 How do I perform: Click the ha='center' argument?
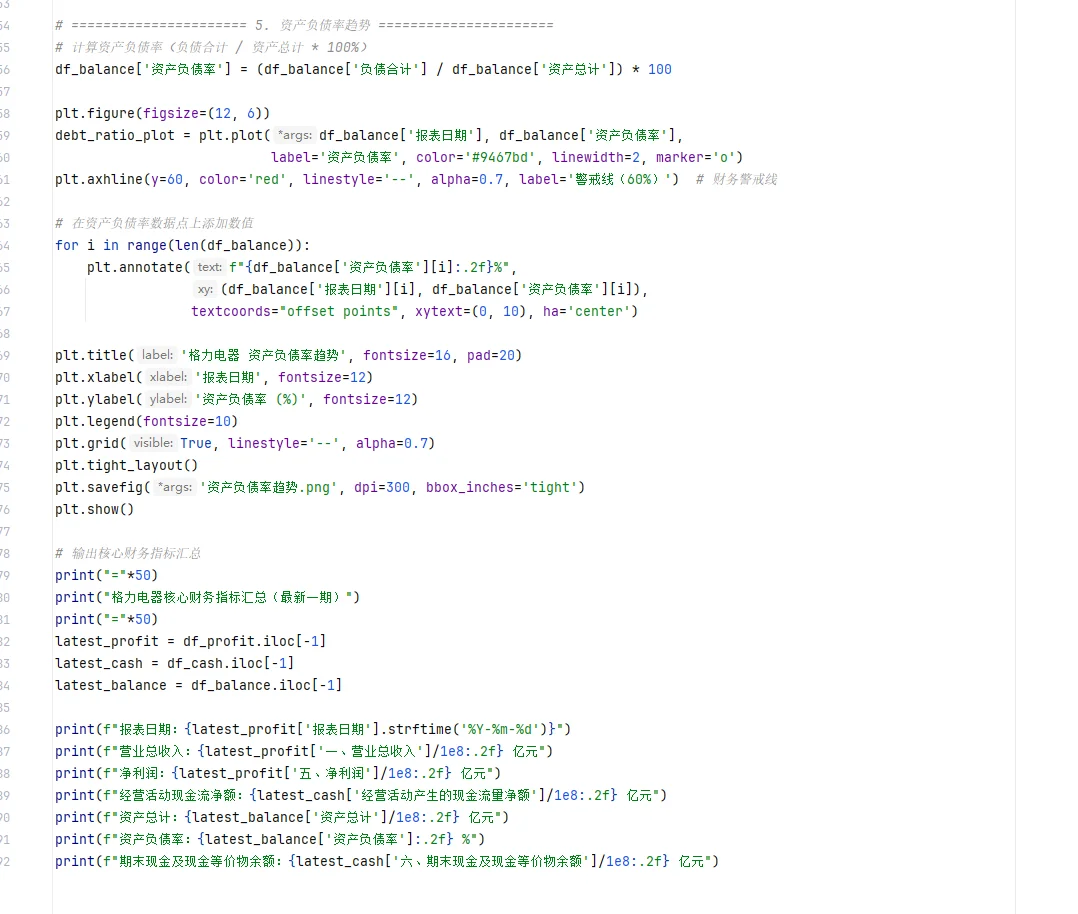click(x=586, y=312)
